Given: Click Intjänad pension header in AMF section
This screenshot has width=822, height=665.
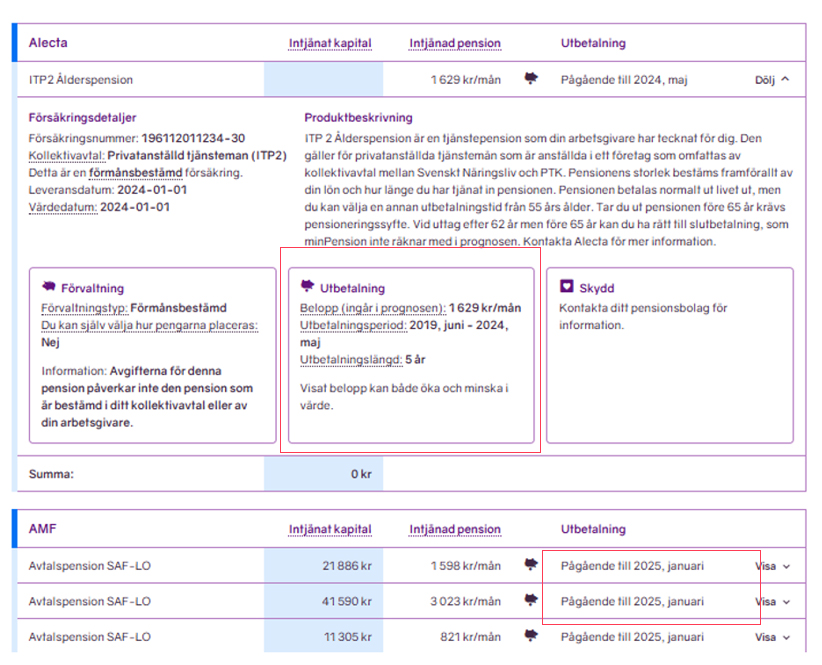Looking at the screenshot, I should tap(455, 529).
